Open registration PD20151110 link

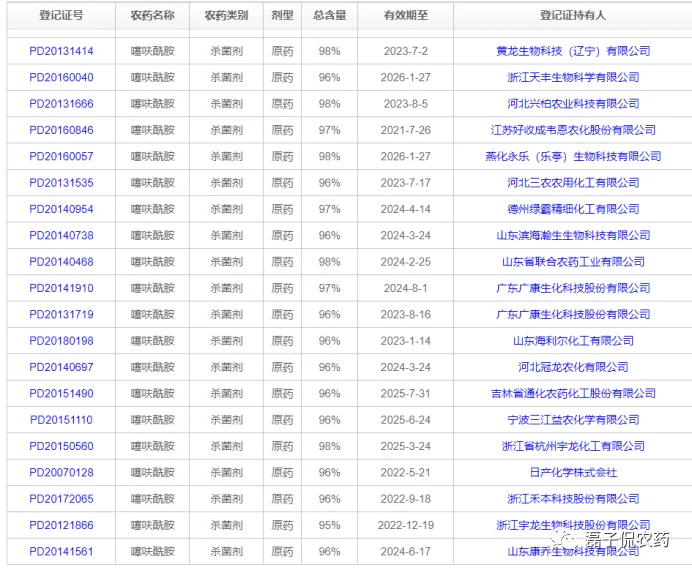pos(61,420)
